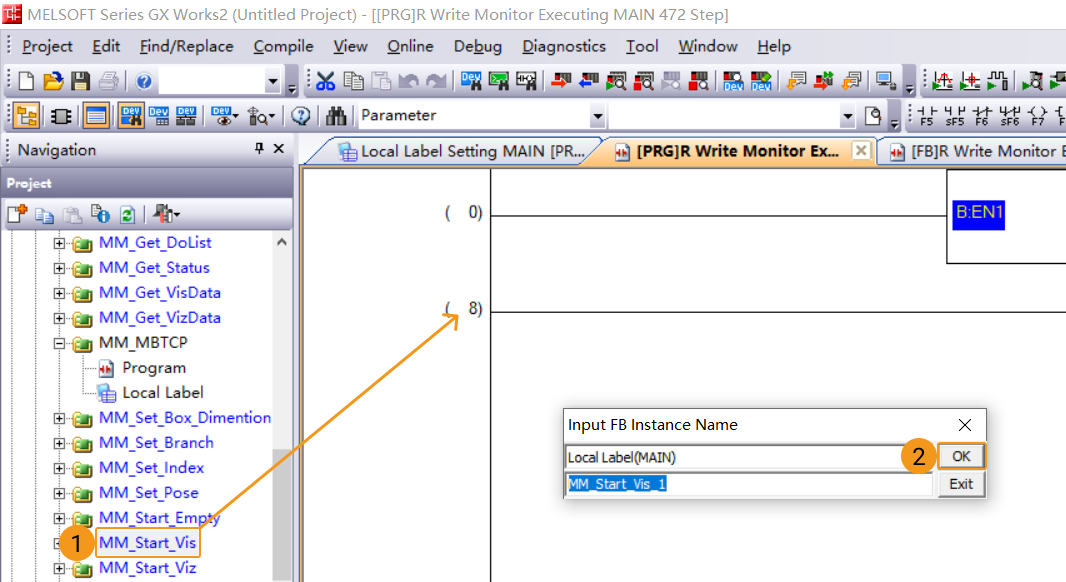Click Exit in Input FB Instance Name dialog
1066x582 pixels.
[x=961, y=484]
